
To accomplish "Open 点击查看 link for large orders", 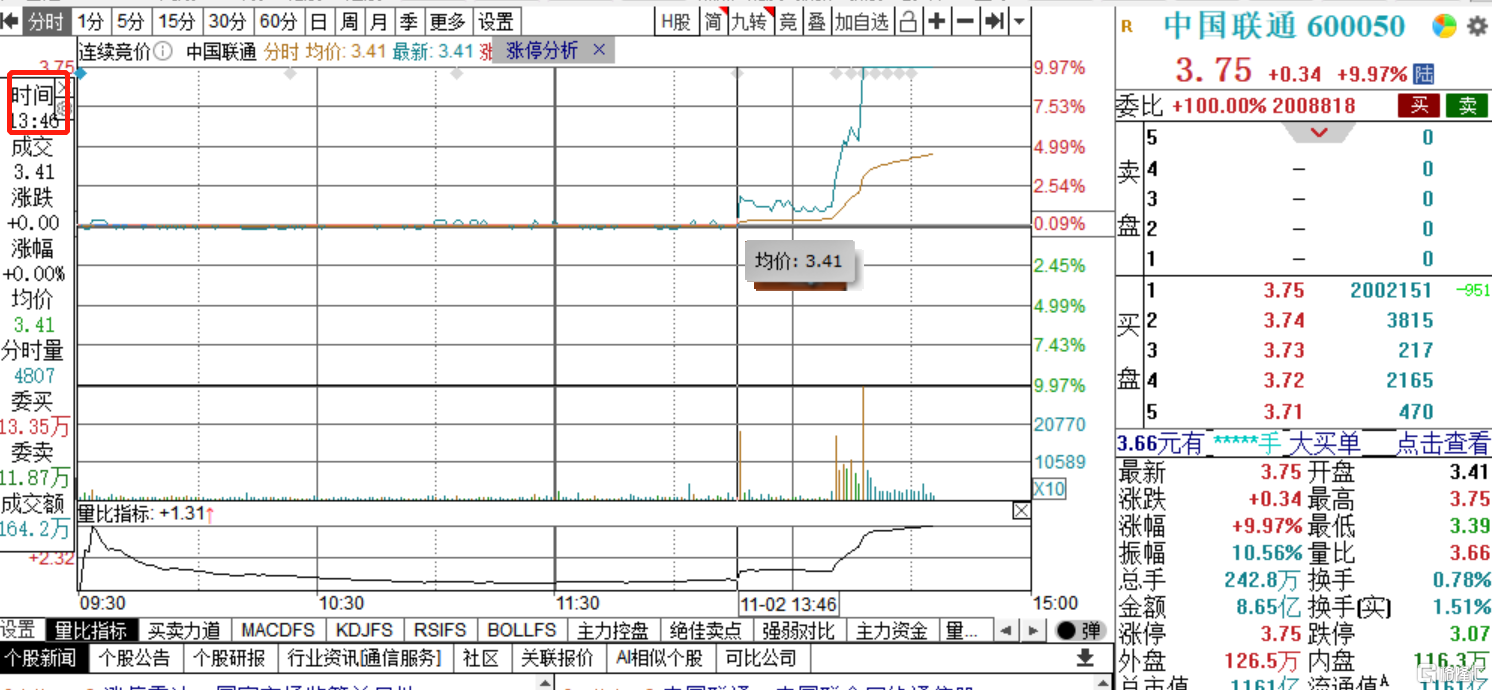I will 1443,444.
